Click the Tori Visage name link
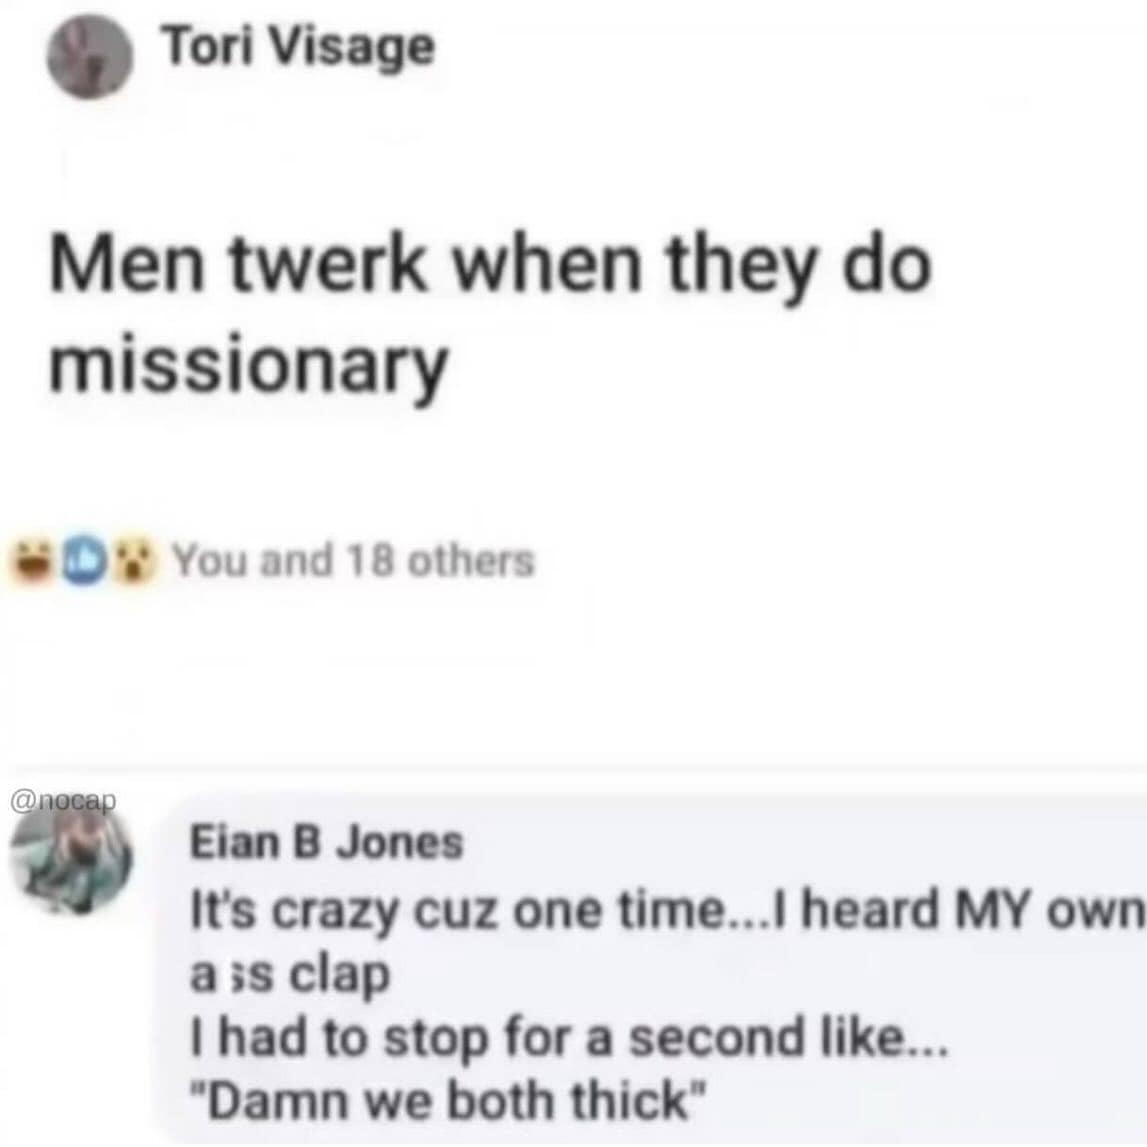 [299, 48]
